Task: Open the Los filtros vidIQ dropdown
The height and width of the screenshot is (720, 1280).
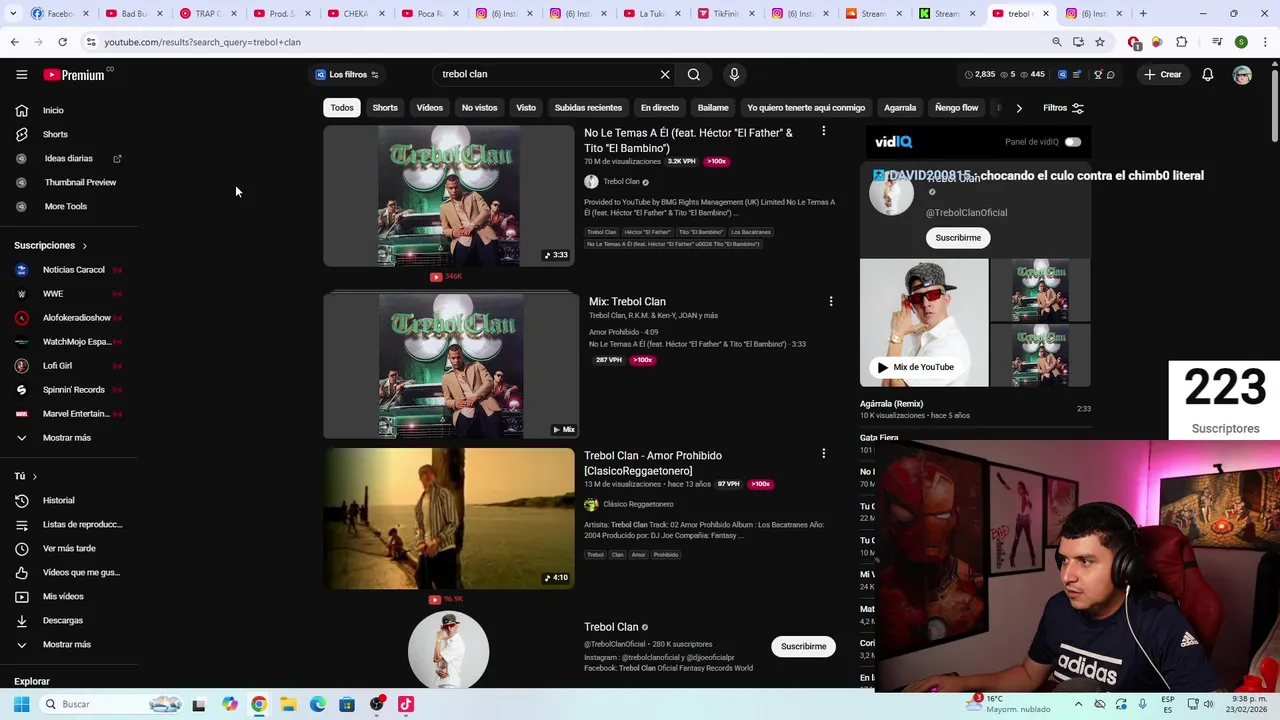Action: 346,74
